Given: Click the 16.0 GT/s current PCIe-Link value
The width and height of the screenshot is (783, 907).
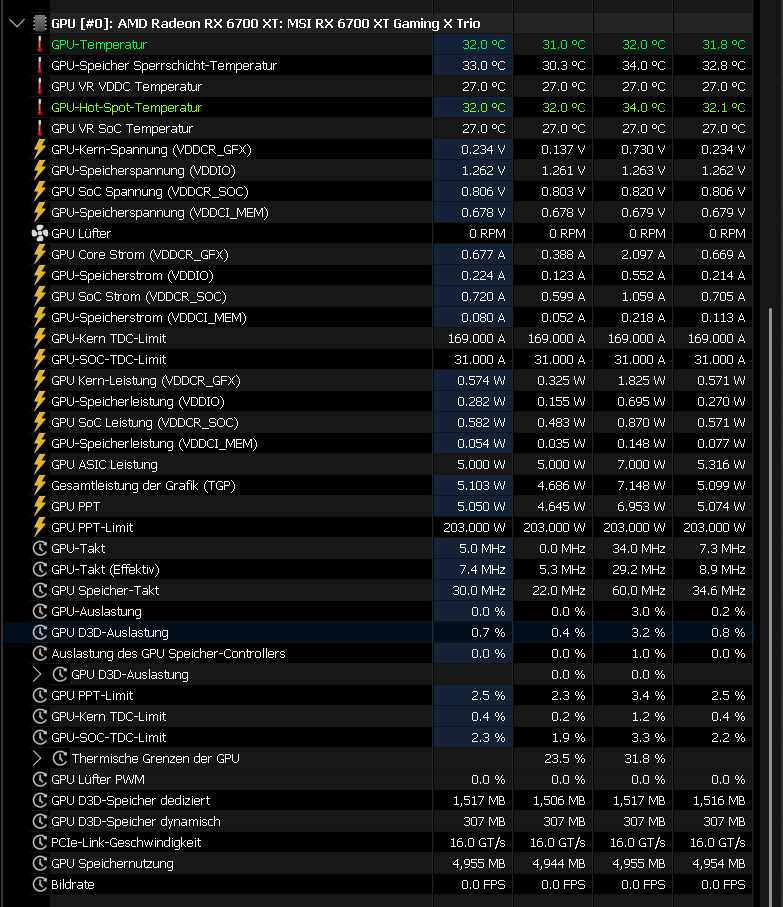Looking at the screenshot, I should pos(478,843).
